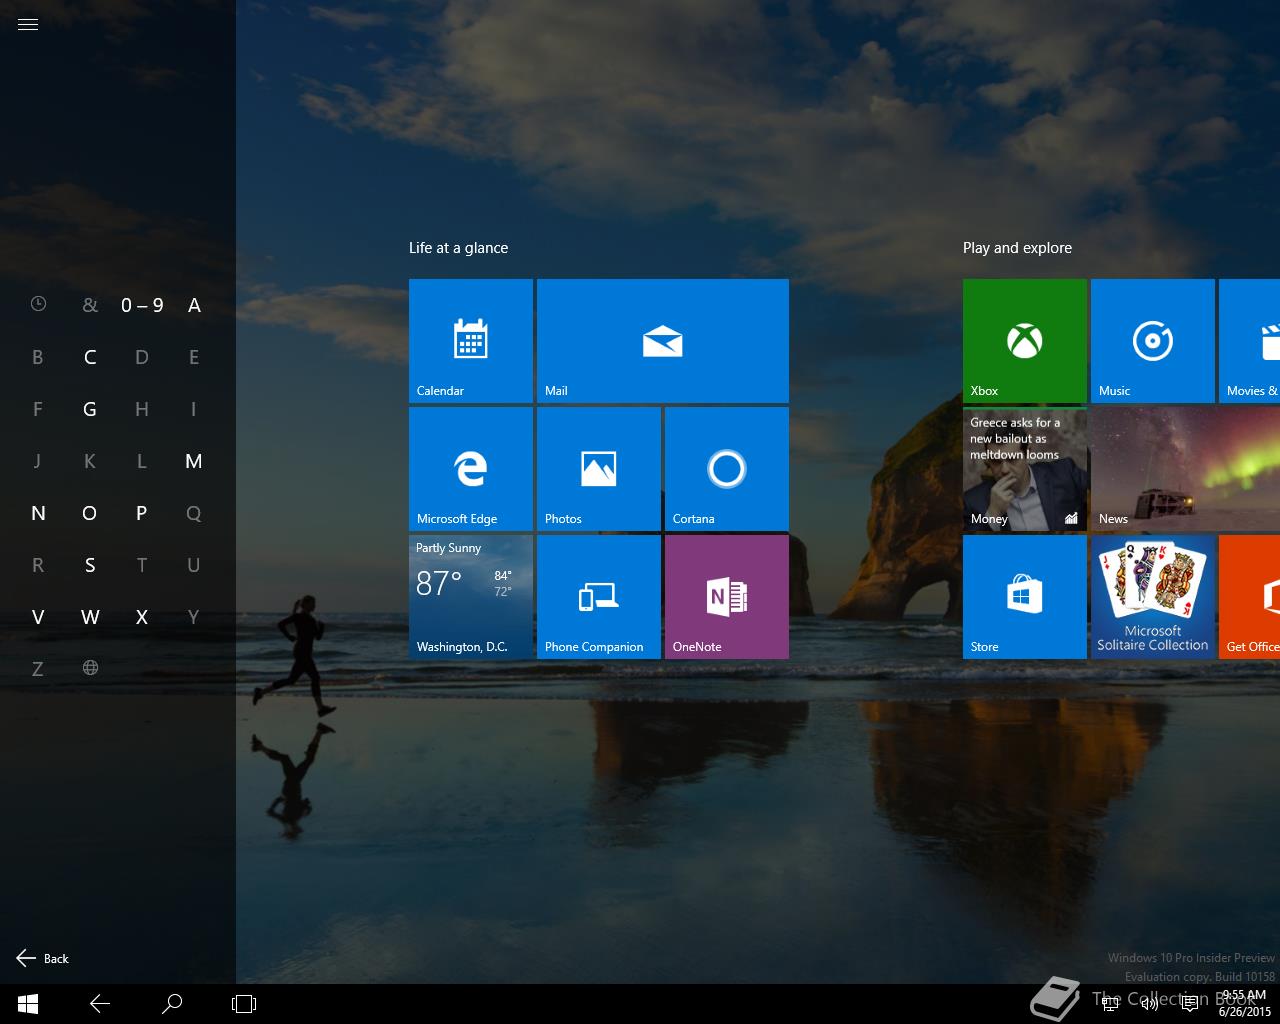Open the Photos tile

point(599,469)
